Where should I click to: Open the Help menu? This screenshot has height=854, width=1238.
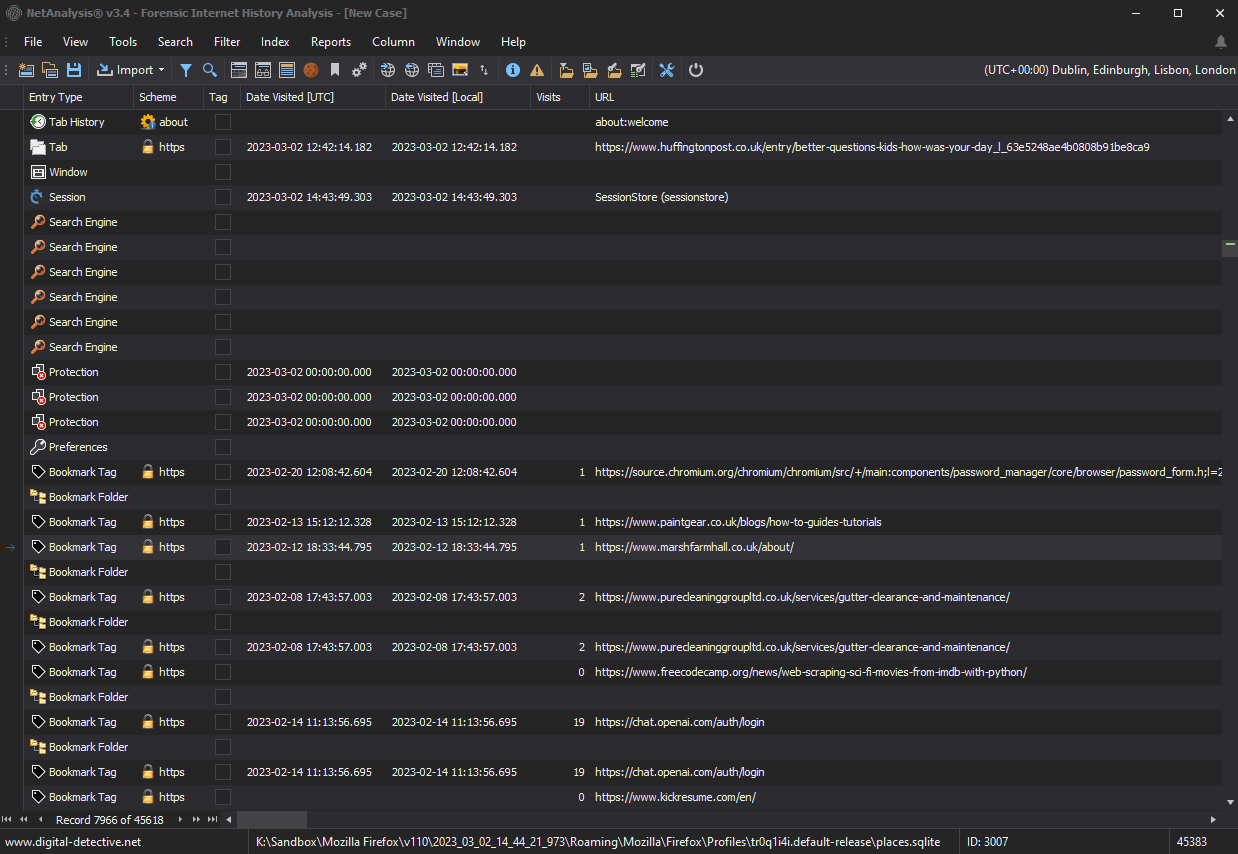[513, 42]
